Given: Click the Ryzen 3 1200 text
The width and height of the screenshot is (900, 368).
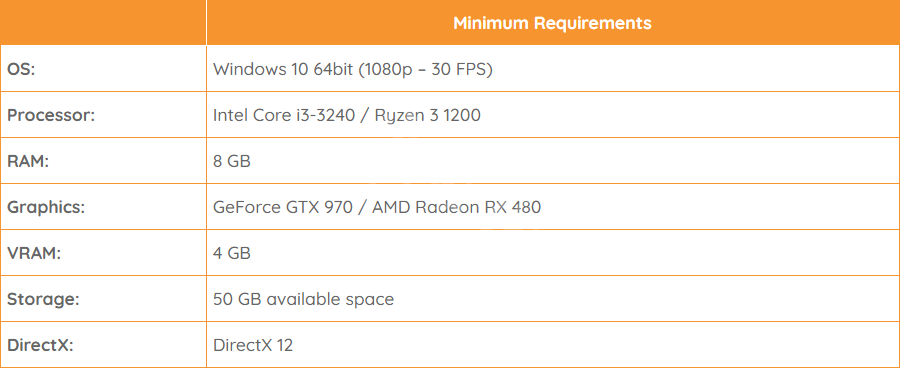Looking at the screenshot, I should pos(428,116).
